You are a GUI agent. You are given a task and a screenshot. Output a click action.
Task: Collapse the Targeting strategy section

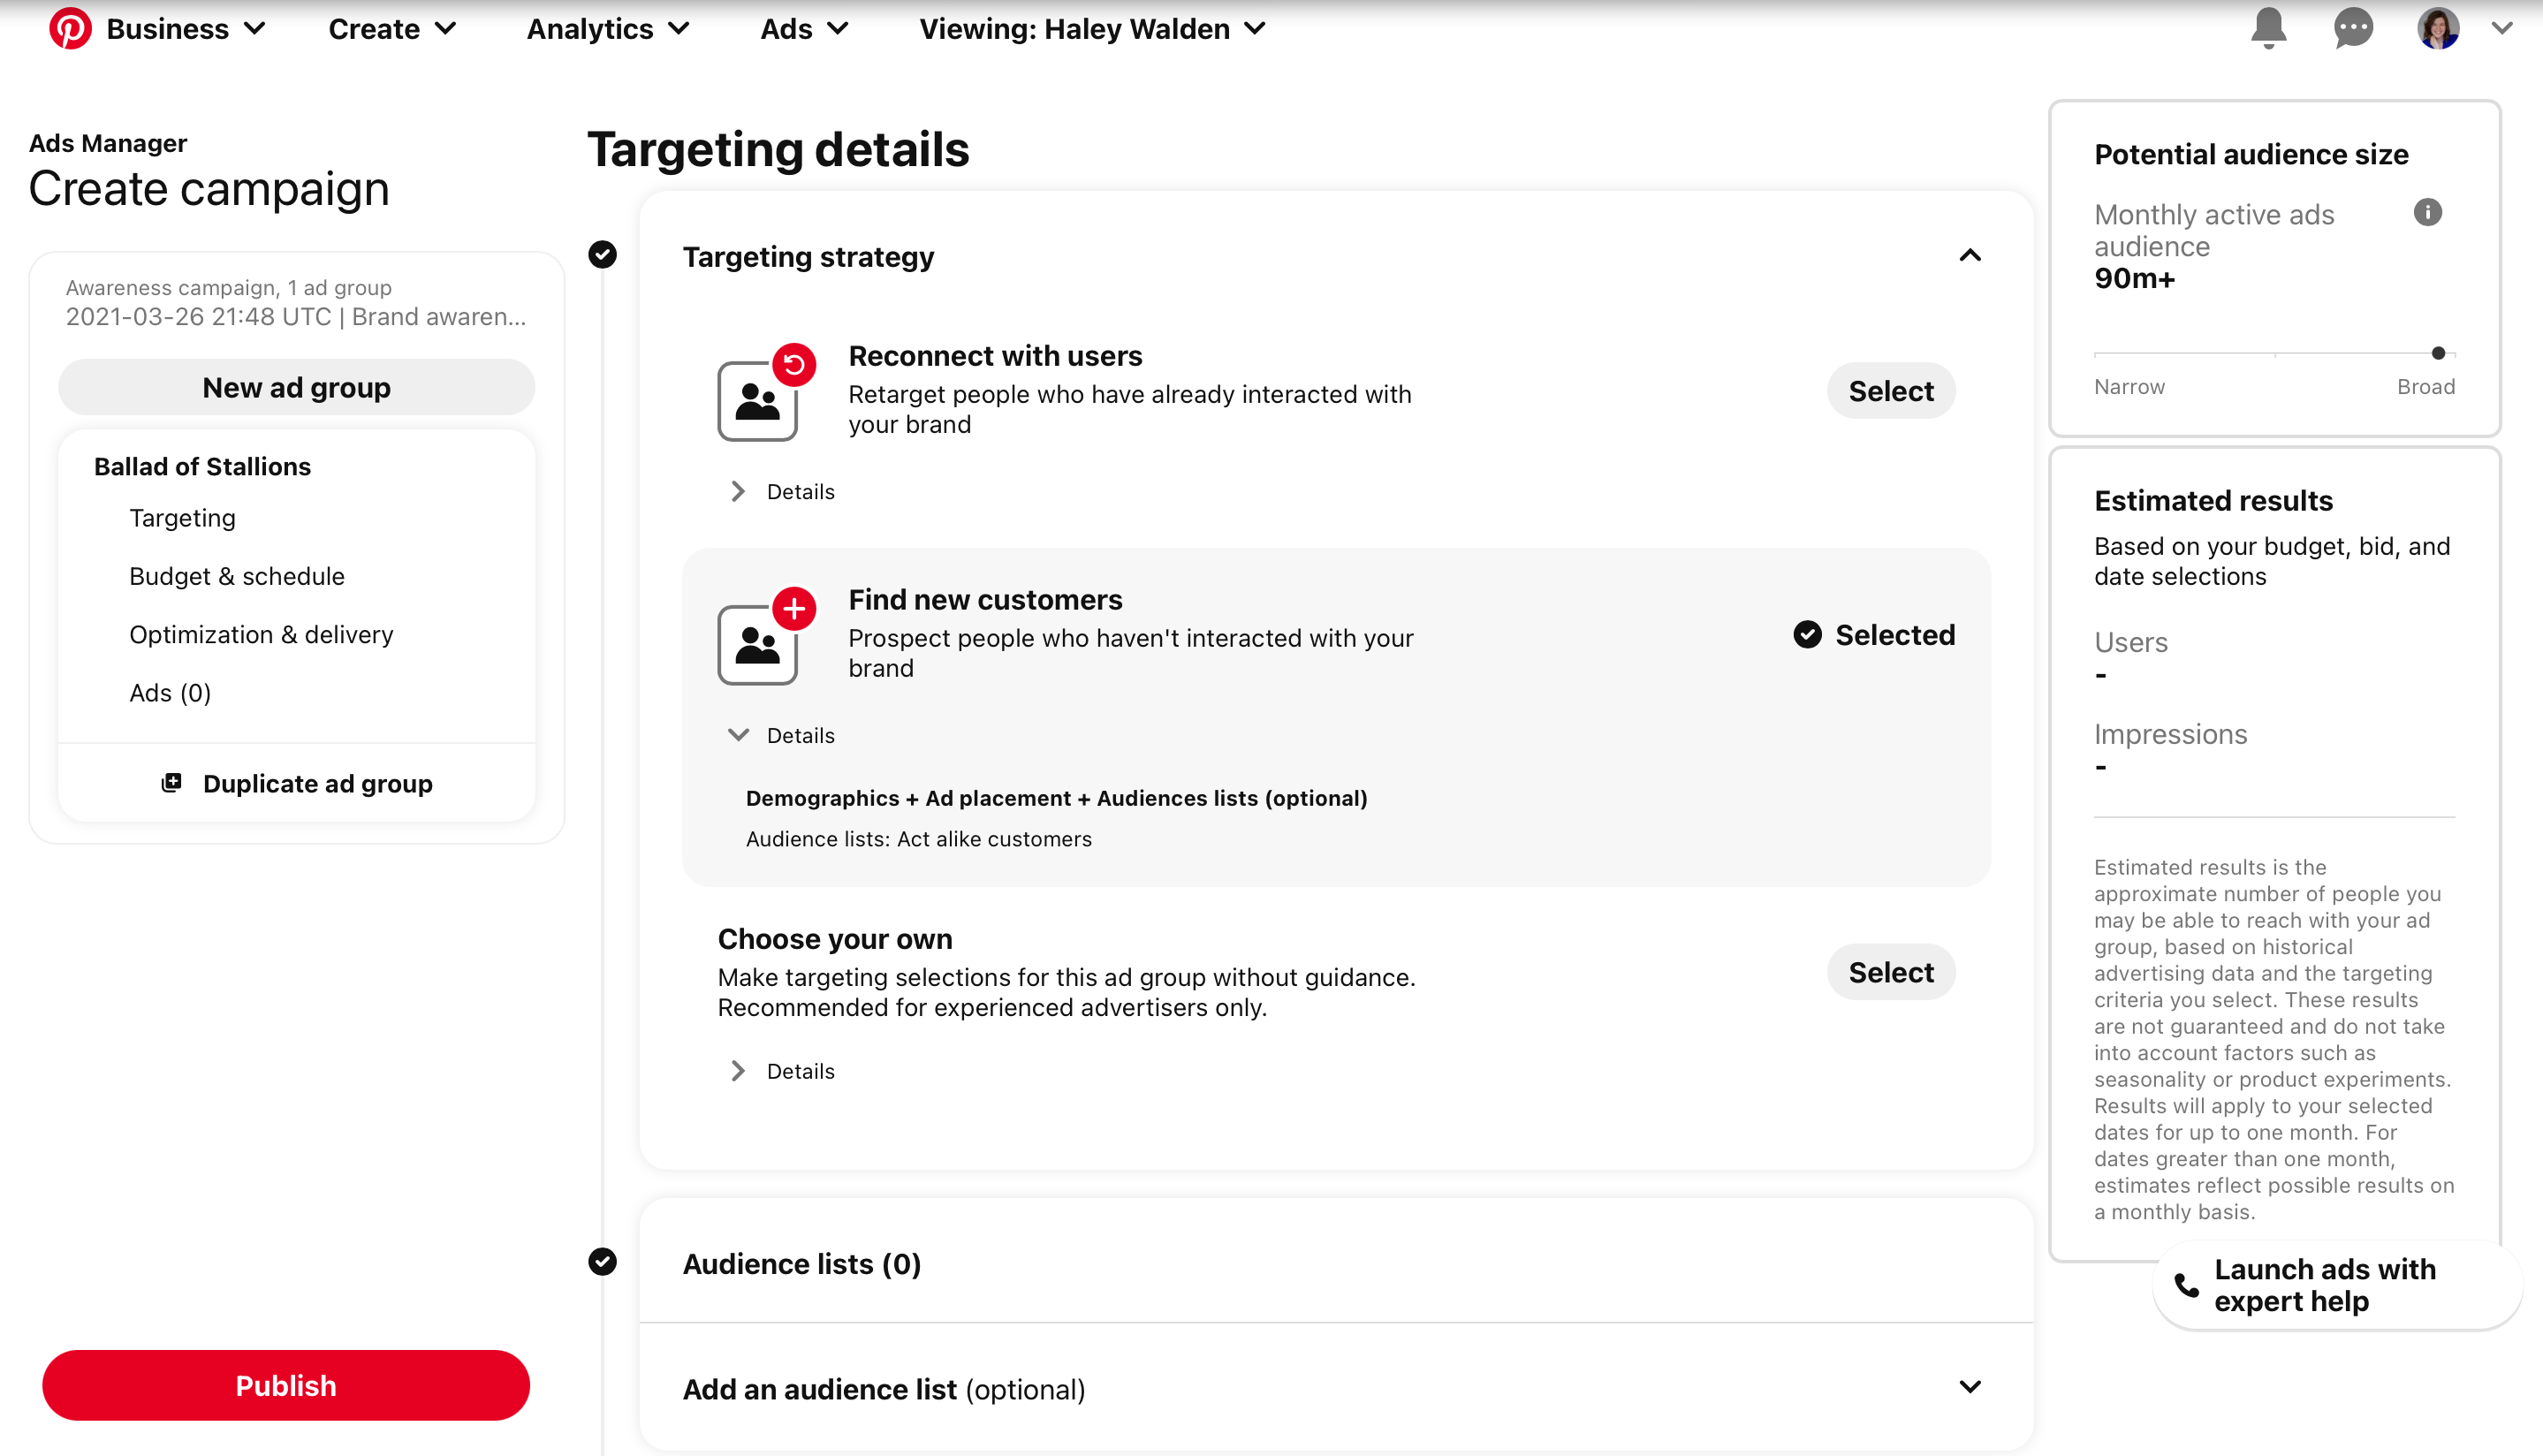(1969, 256)
